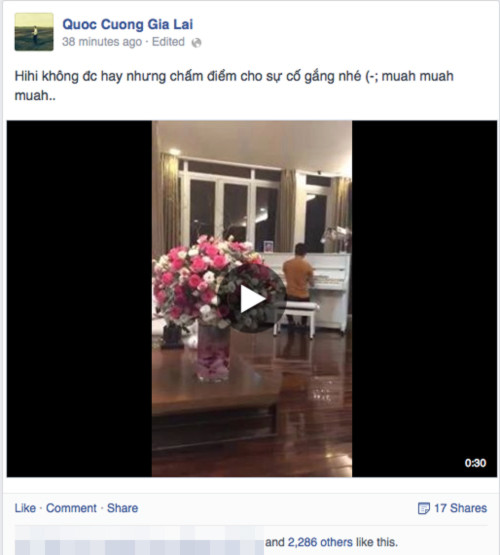Viewport: 500px width, 555px height.
Task: Share this post
Action: click(122, 508)
